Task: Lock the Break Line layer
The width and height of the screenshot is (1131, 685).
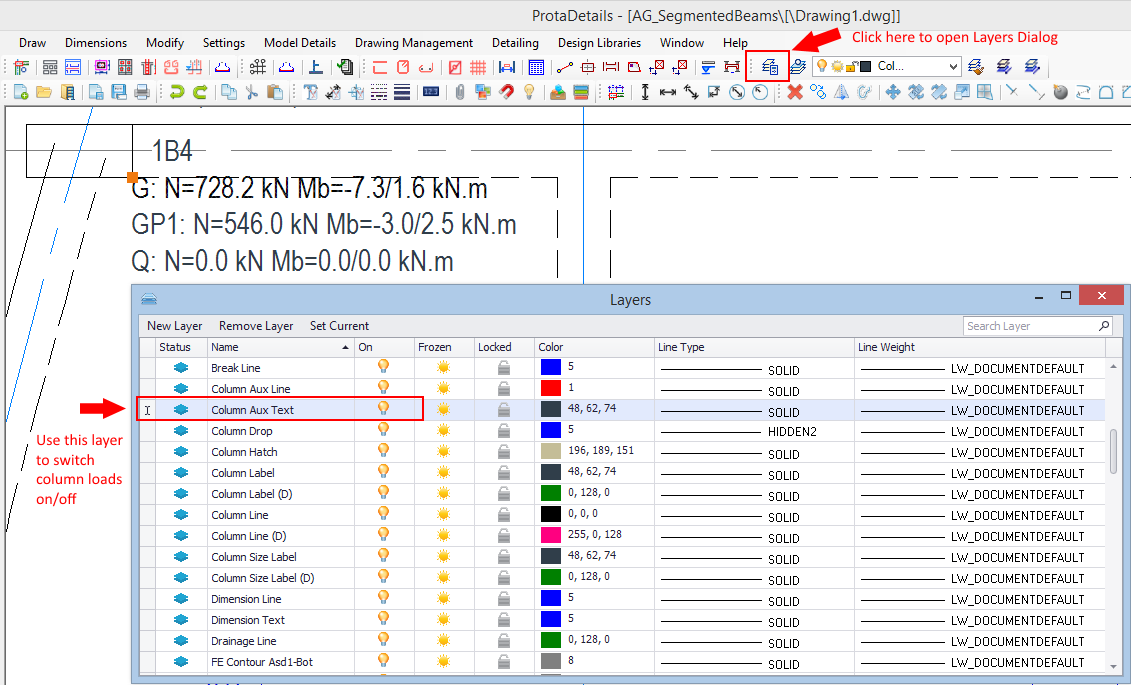Action: (x=504, y=368)
